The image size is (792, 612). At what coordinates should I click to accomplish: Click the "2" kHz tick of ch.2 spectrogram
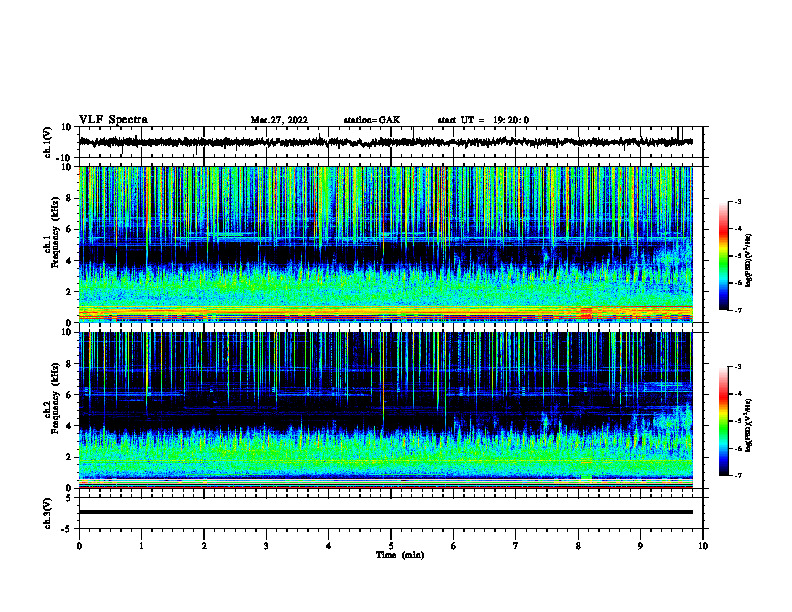click(69, 457)
